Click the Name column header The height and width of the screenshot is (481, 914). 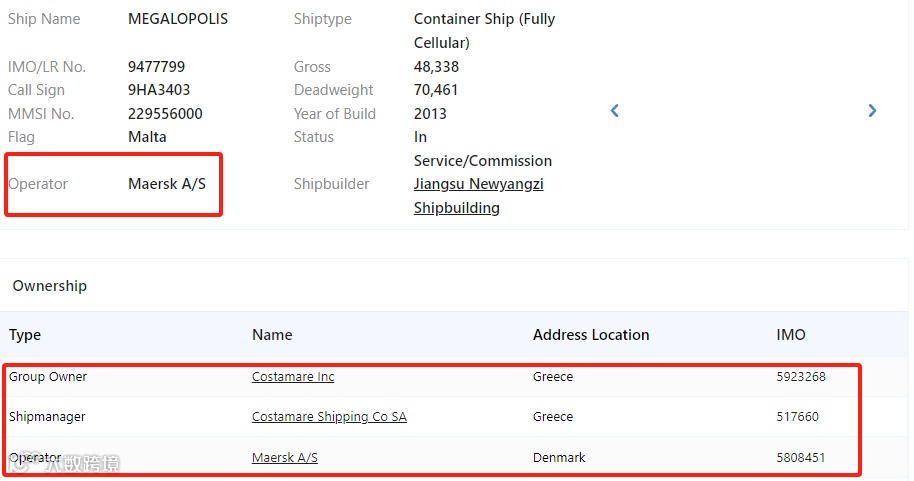(x=272, y=335)
